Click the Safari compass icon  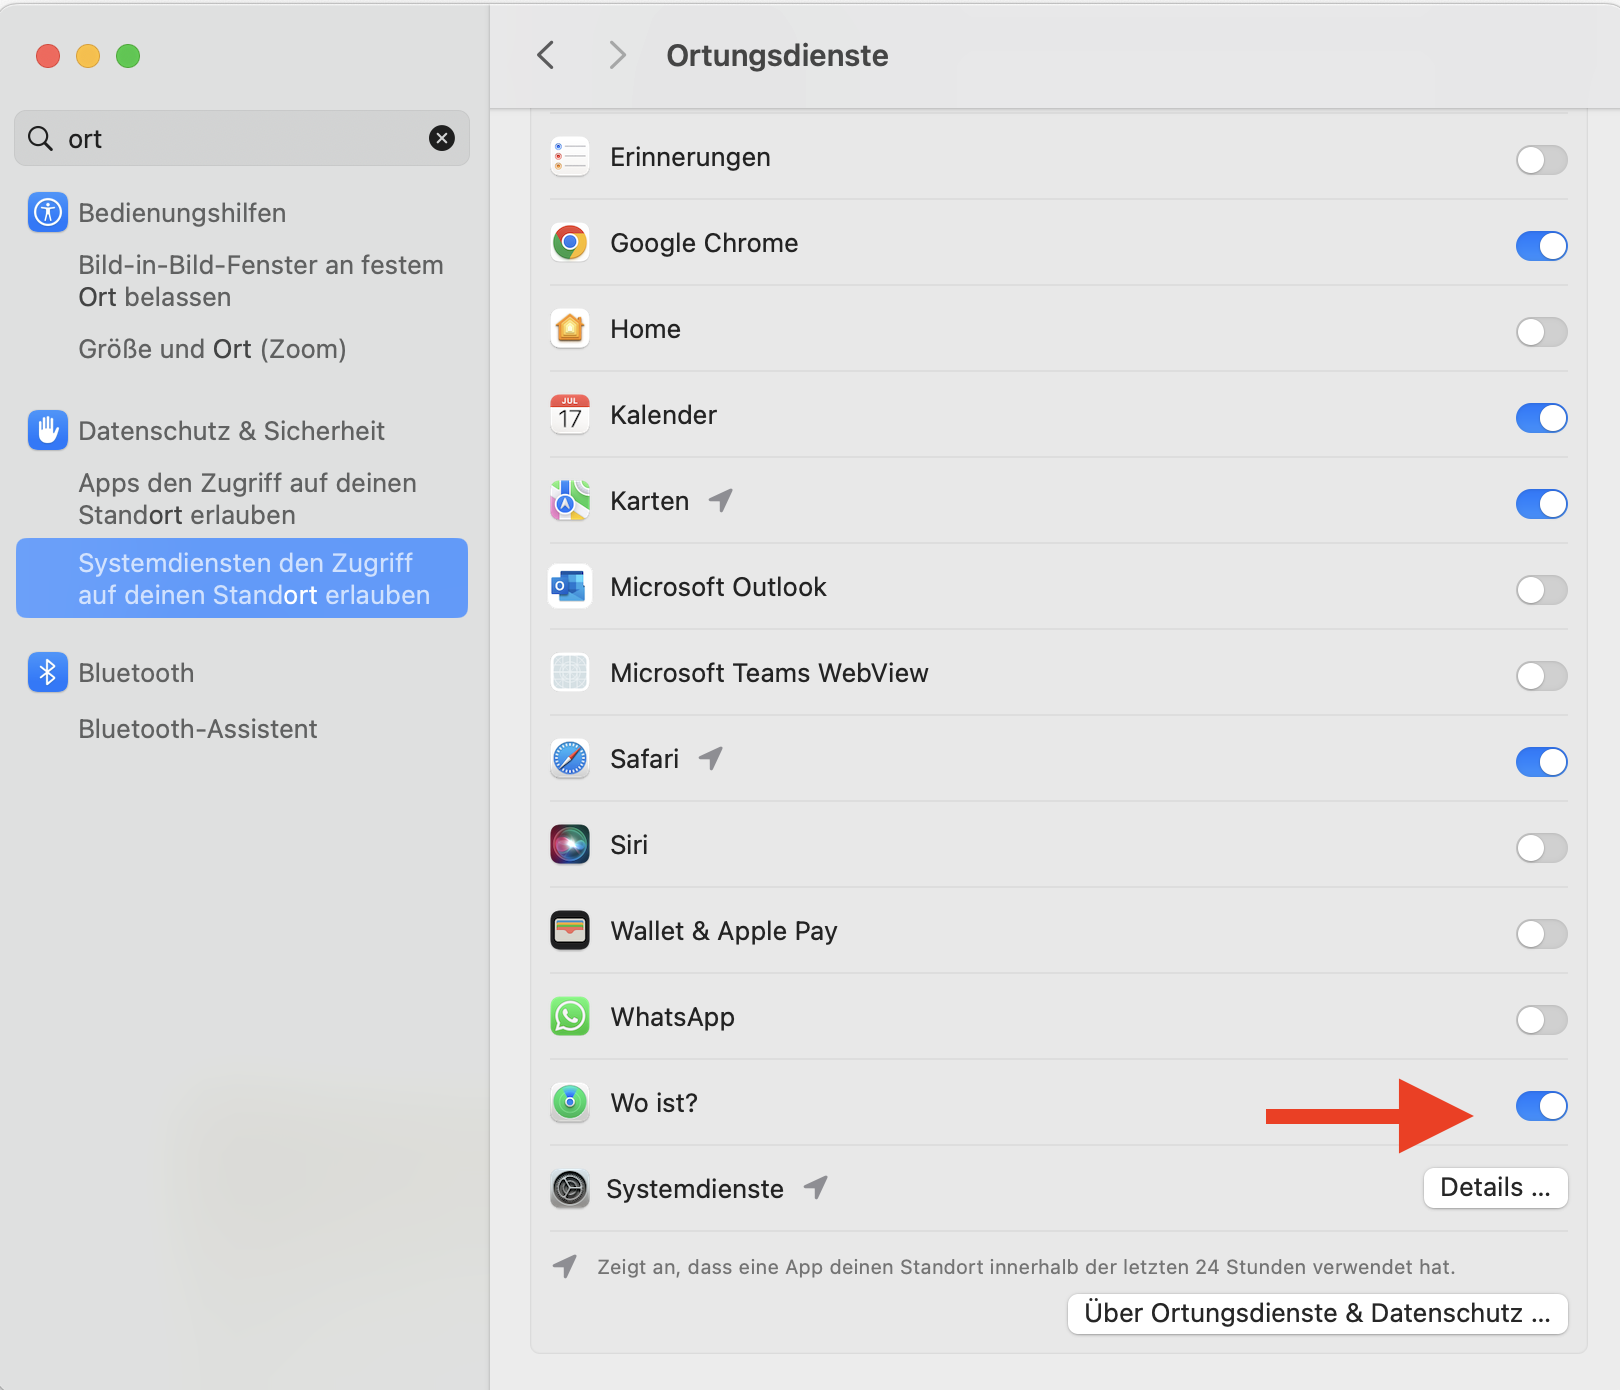click(x=570, y=759)
